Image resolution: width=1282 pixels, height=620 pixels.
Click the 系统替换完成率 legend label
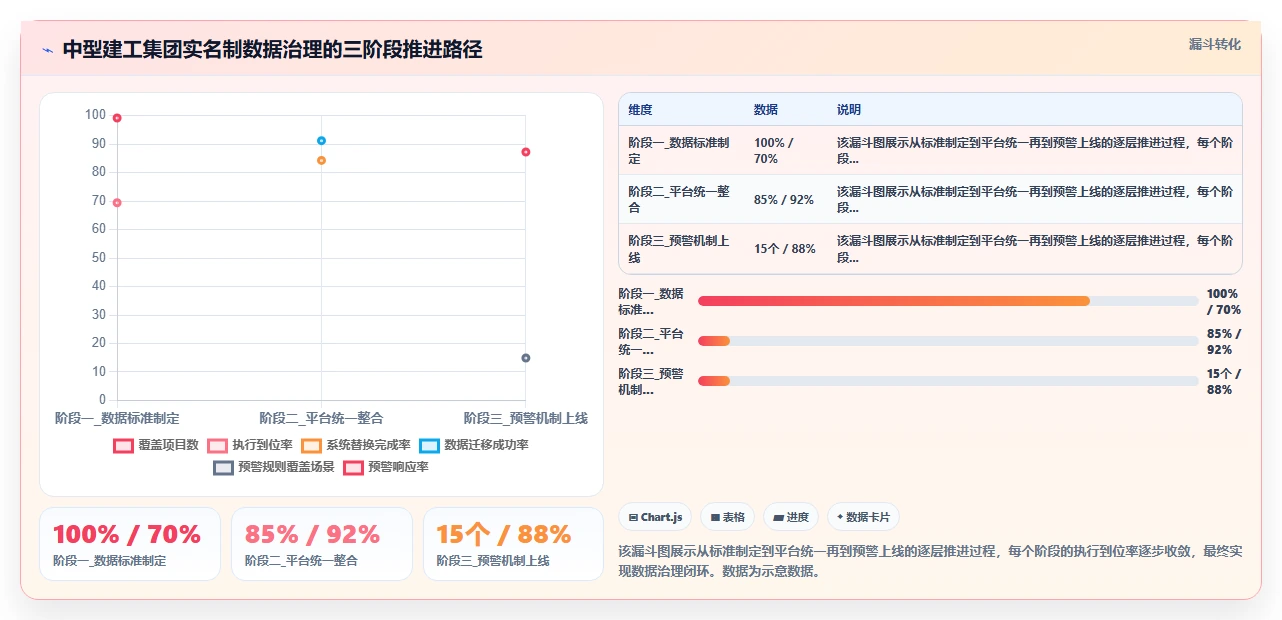(369, 445)
